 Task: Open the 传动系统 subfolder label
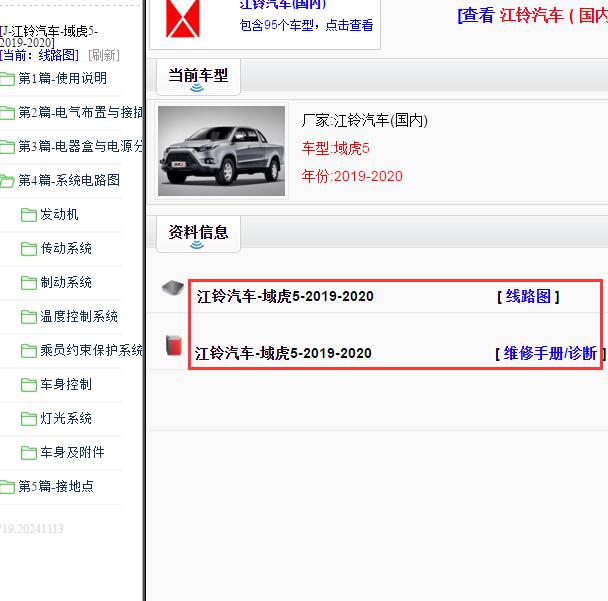point(66,248)
